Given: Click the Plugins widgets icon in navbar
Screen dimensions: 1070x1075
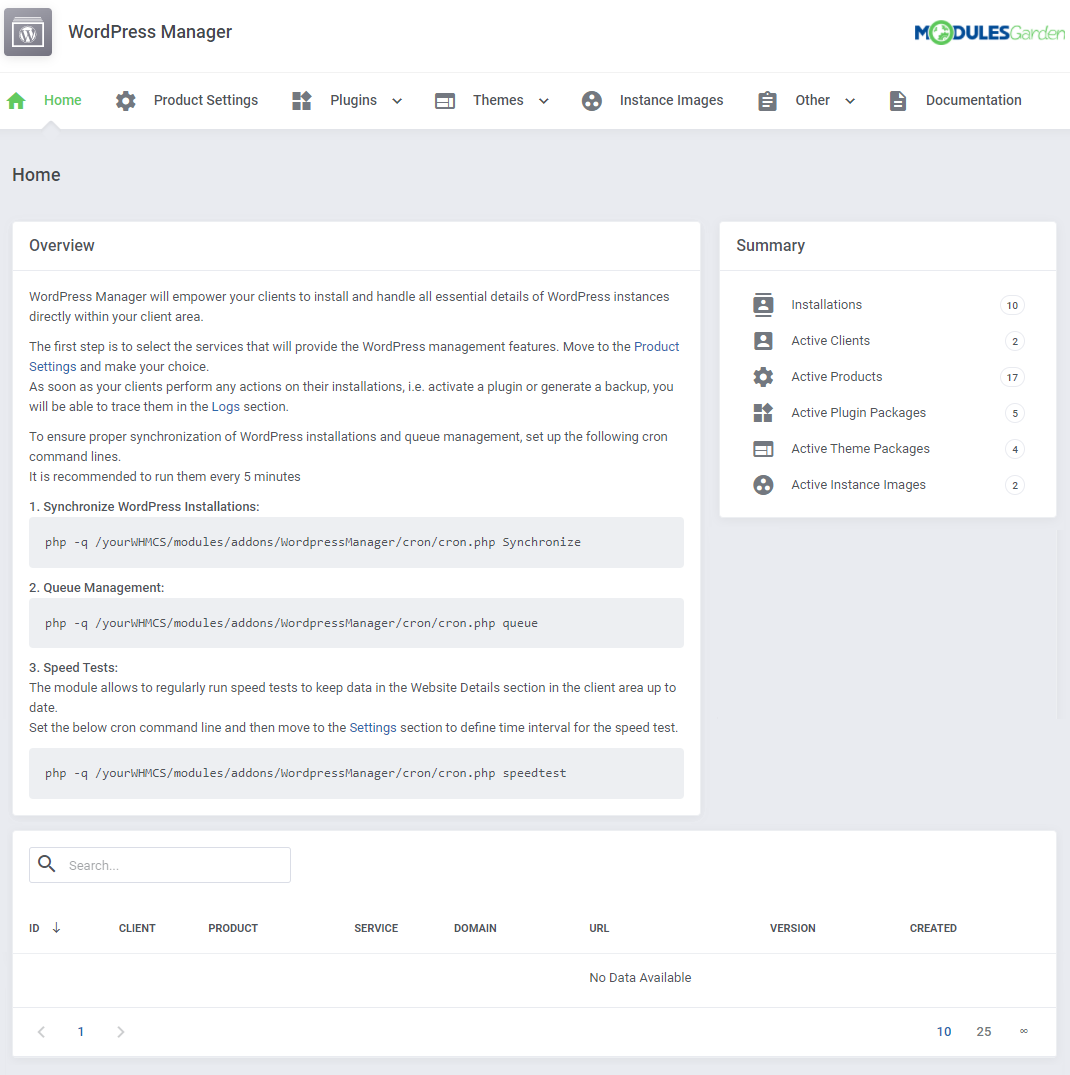Looking at the screenshot, I should click(302, 101).
